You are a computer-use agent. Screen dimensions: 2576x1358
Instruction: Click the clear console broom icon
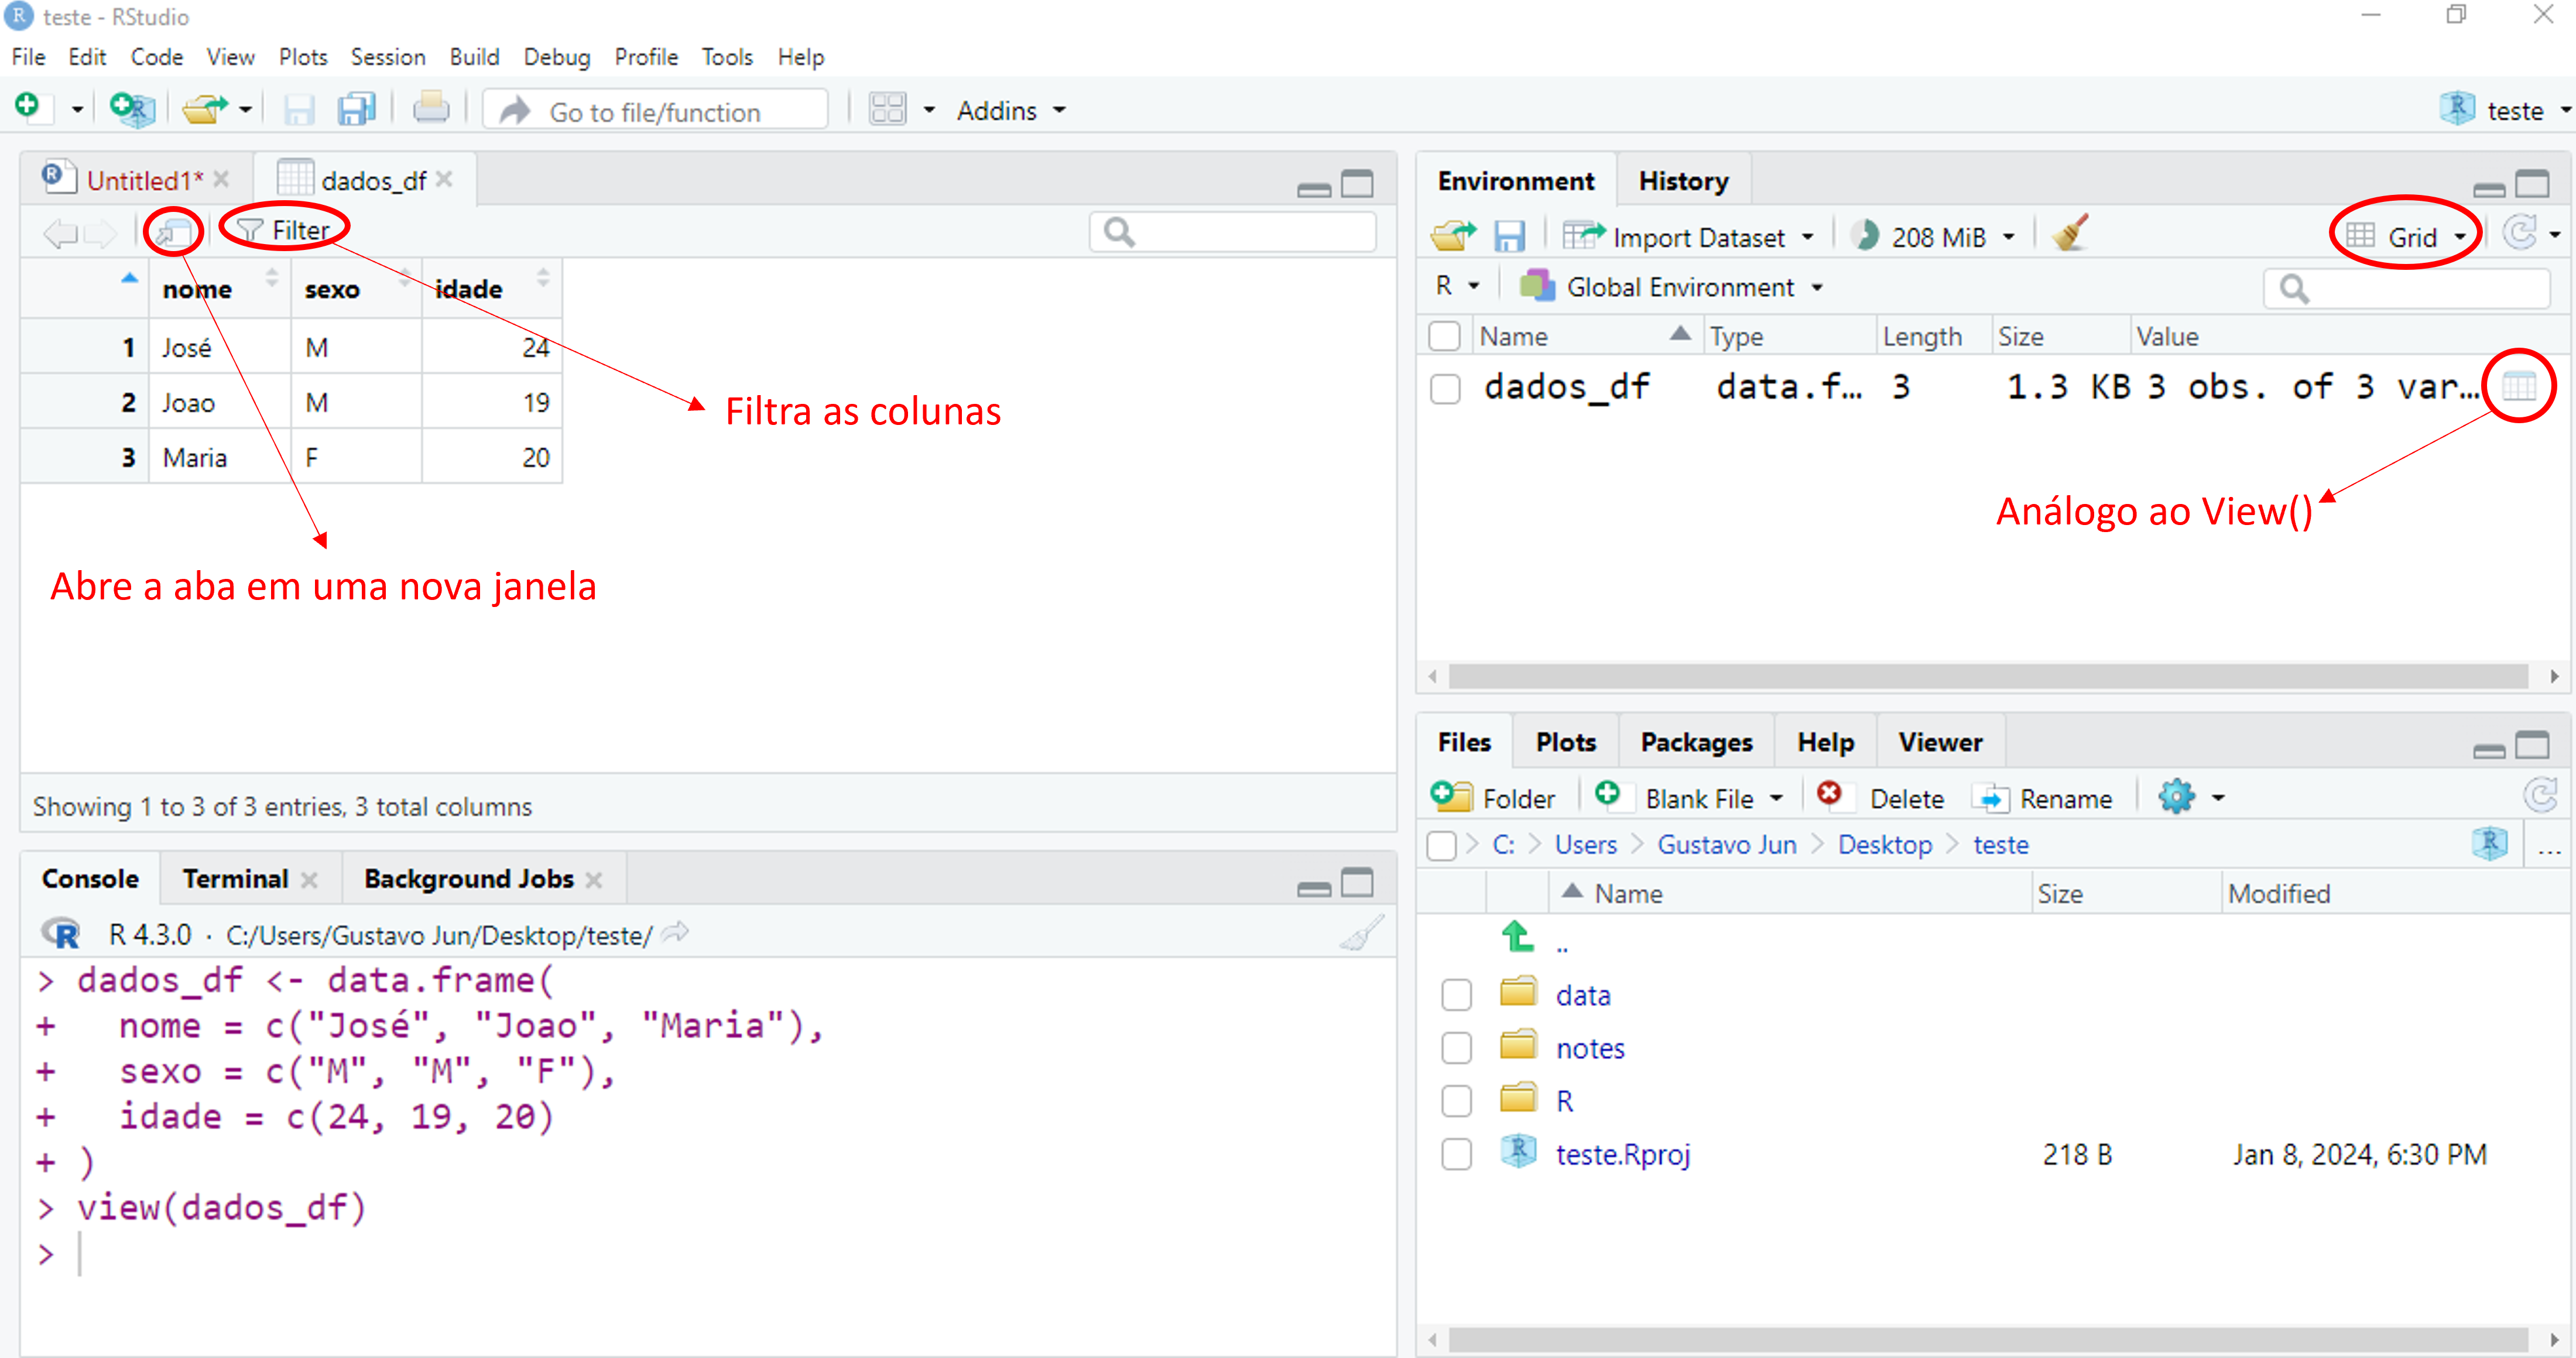coord(1361,934)
